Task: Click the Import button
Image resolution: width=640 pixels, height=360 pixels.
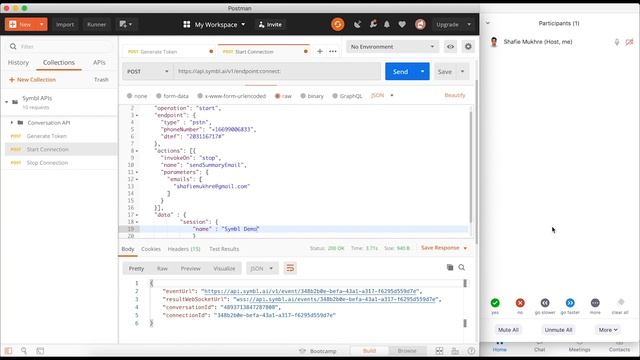Action: (65, 24)
